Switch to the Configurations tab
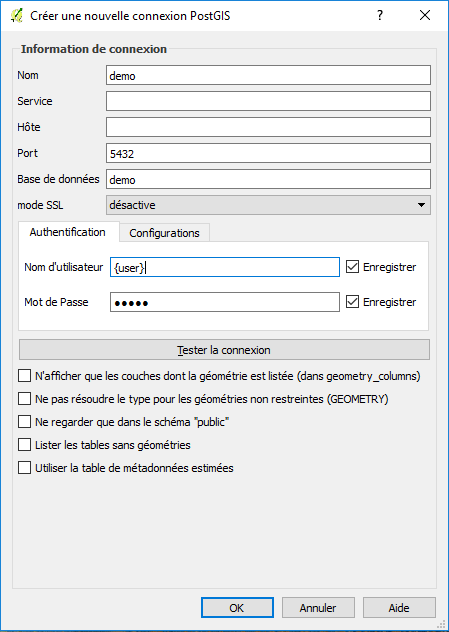The image size is (449, 632). tap(164, 233)
